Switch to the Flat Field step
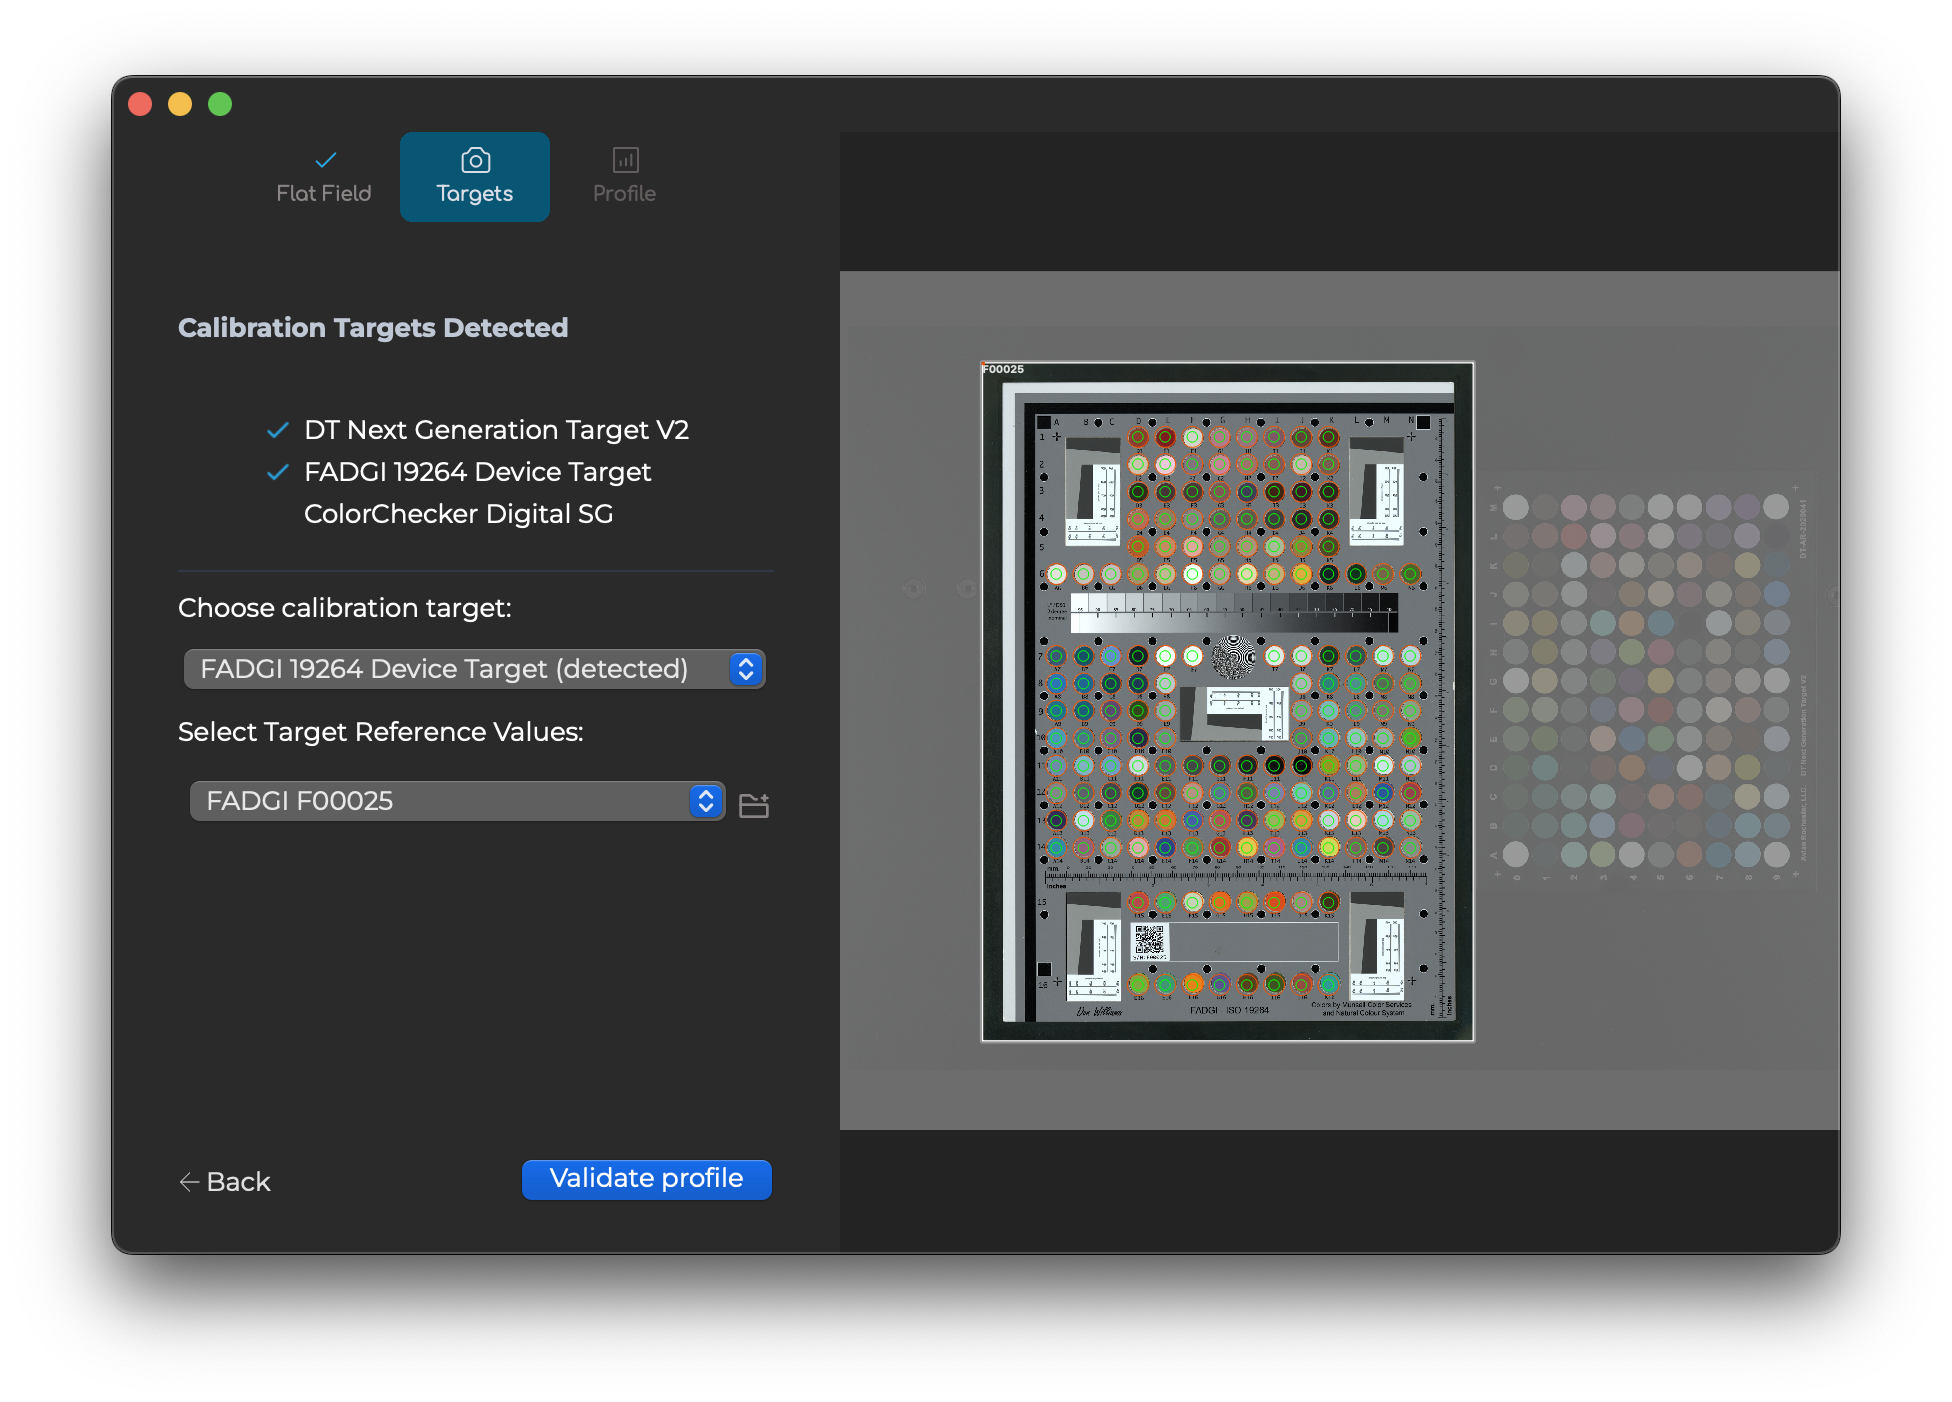Screen dimensions: 1952x1402 point(324,176)
